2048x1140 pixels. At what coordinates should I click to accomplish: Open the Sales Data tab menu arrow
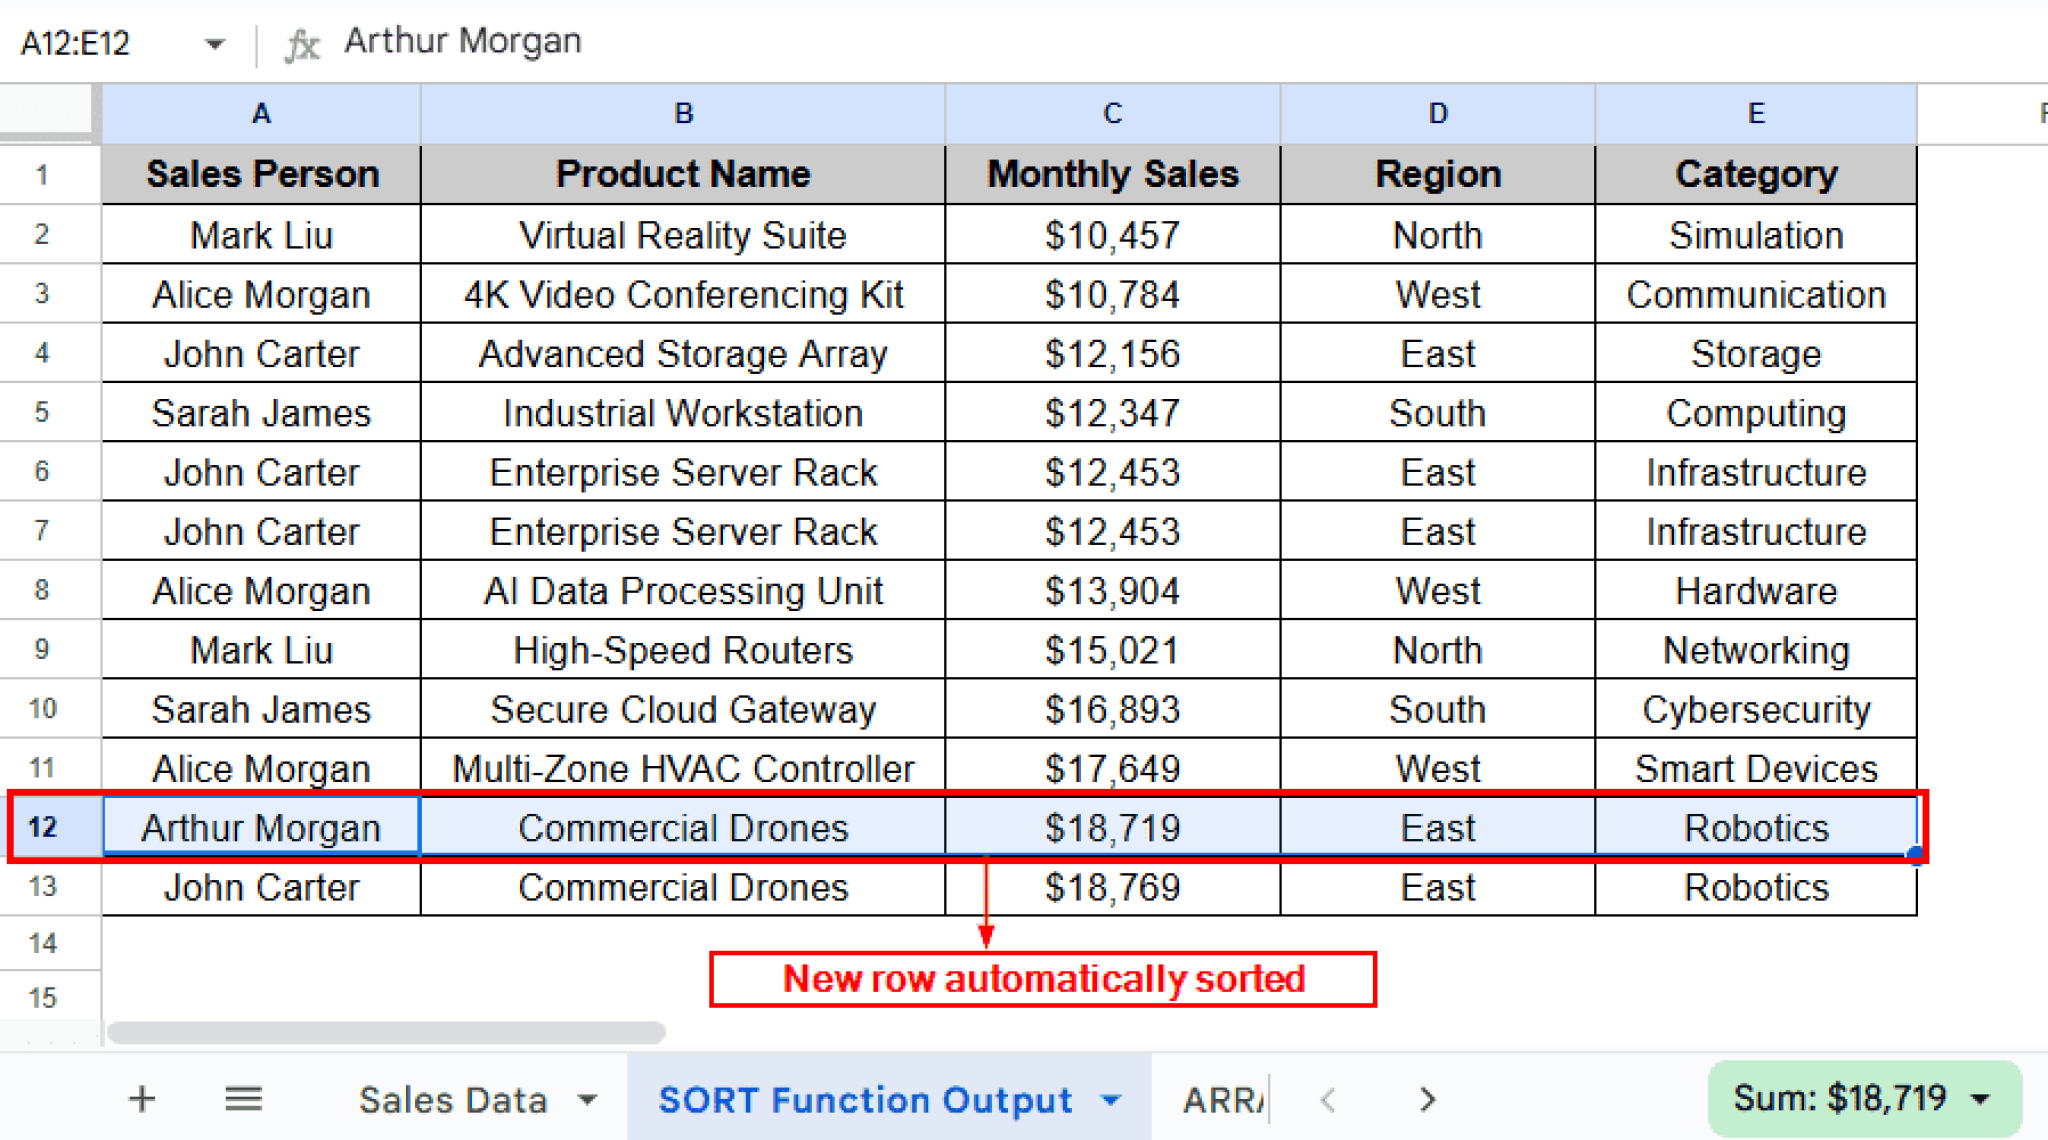coord(588,1099)
